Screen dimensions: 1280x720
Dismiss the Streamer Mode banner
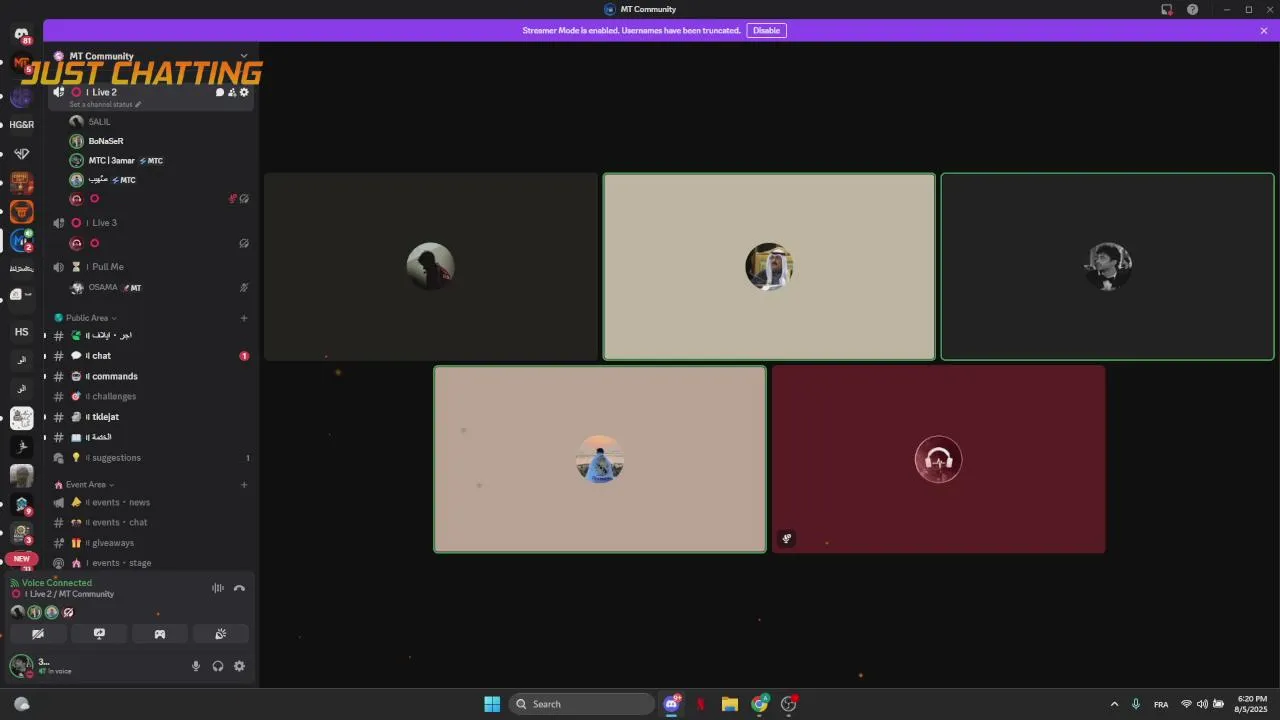(x=1264, y=31)
